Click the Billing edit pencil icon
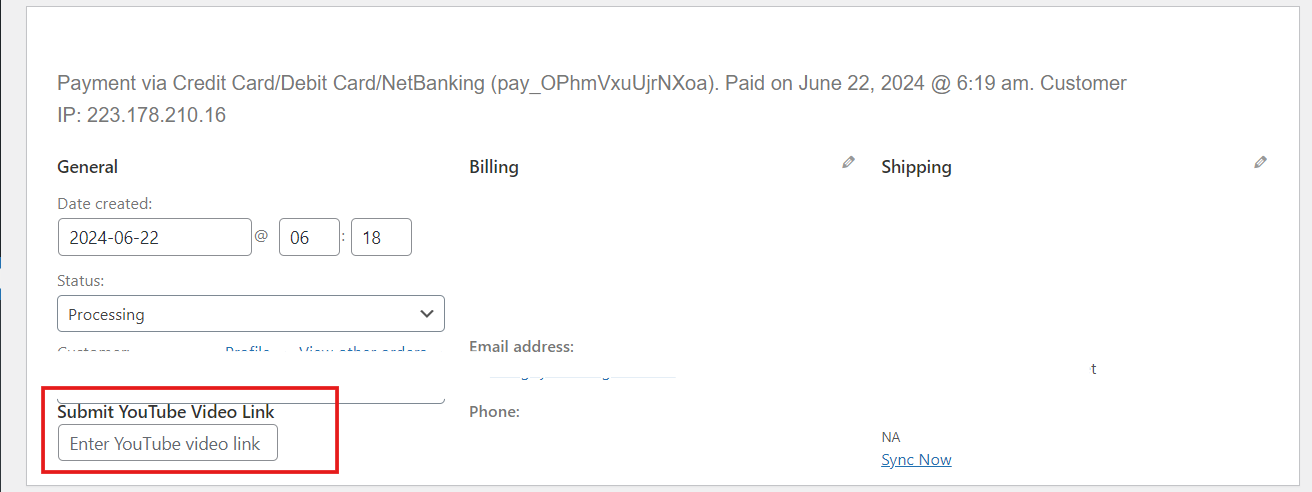Screen dimensions: 1312x492 tap(849, 162)
